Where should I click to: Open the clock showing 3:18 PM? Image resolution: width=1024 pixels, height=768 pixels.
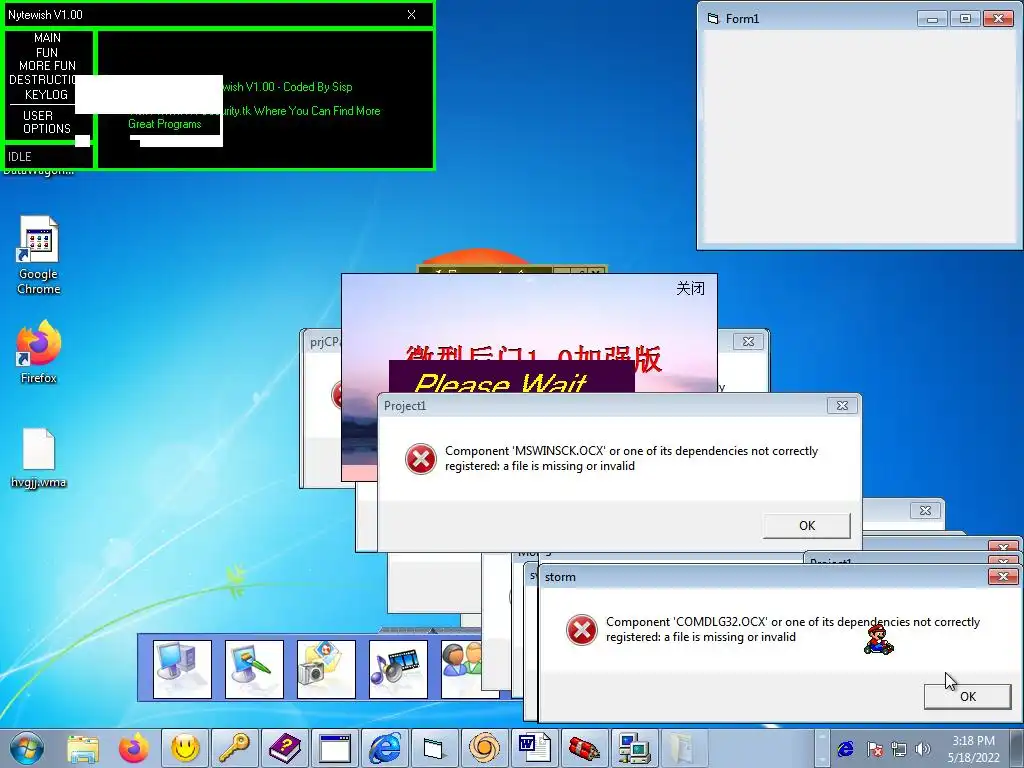click(x=973, y=749)
